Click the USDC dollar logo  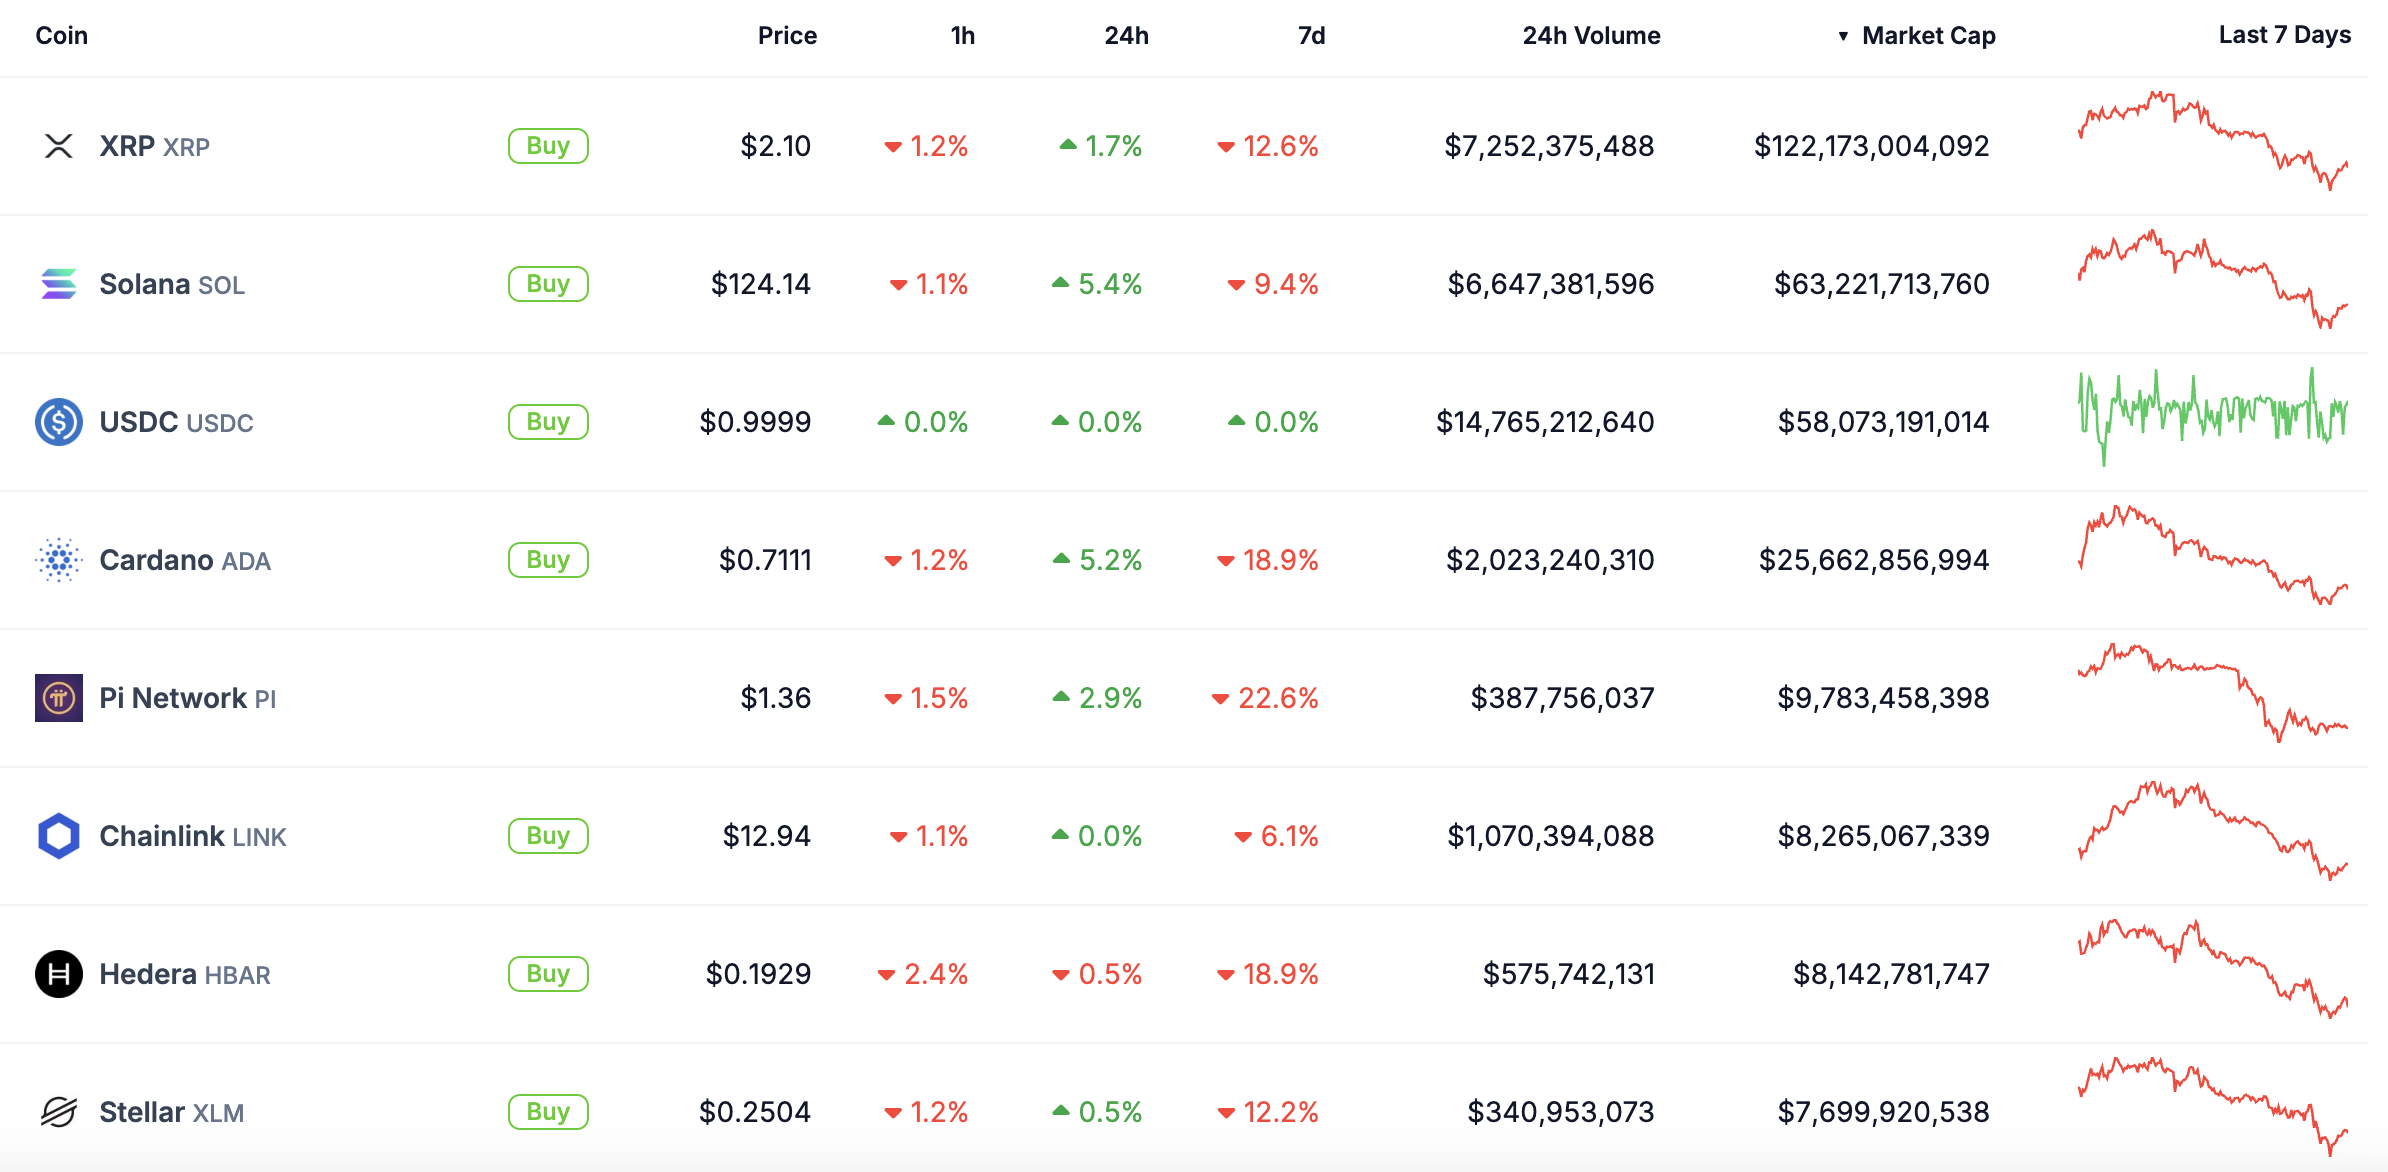pos(59,421)
